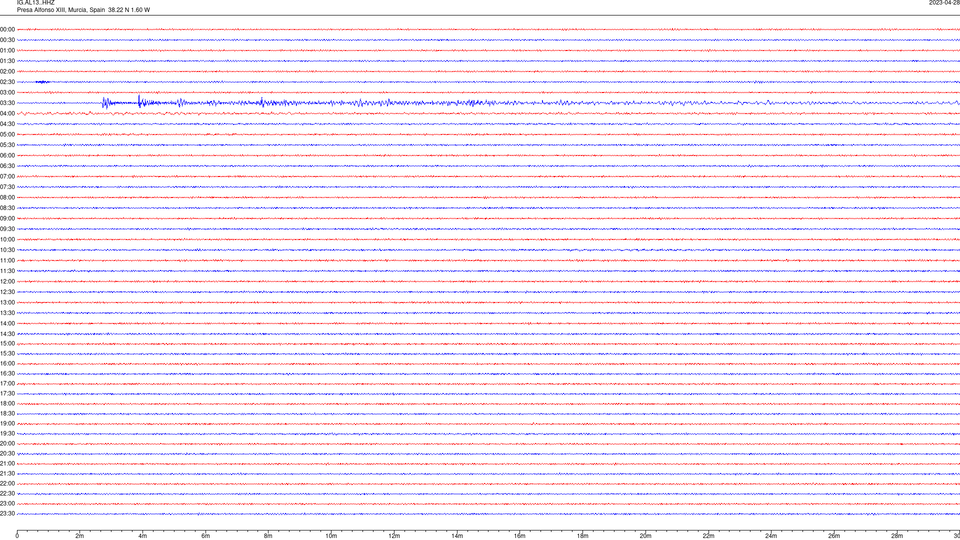Select the 09:30 time label

[x=7, y=229]
